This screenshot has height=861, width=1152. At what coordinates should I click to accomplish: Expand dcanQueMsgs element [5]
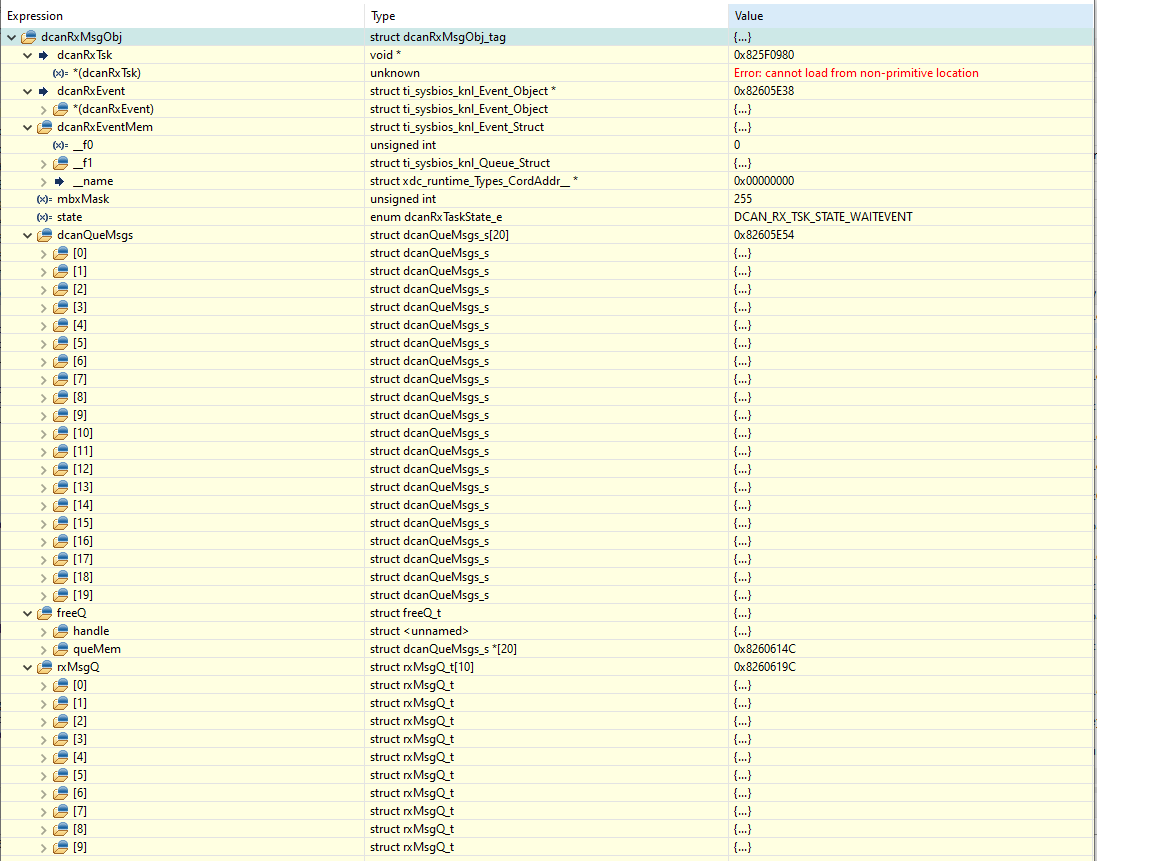(x=43, y=344)
